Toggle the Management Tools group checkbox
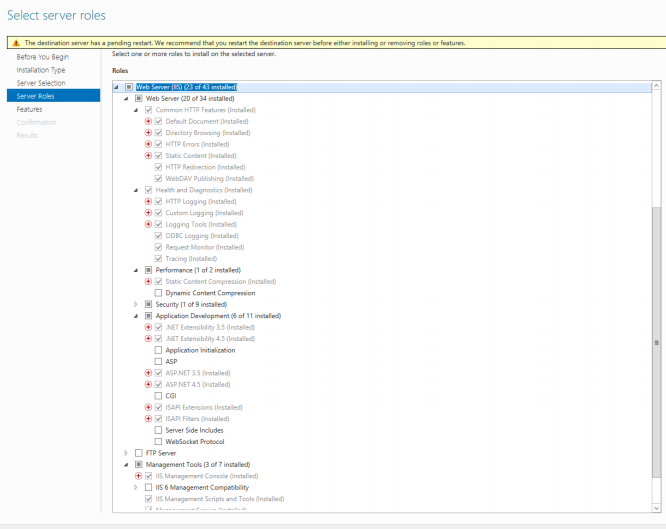666x529 pixels. pos(138,464)
